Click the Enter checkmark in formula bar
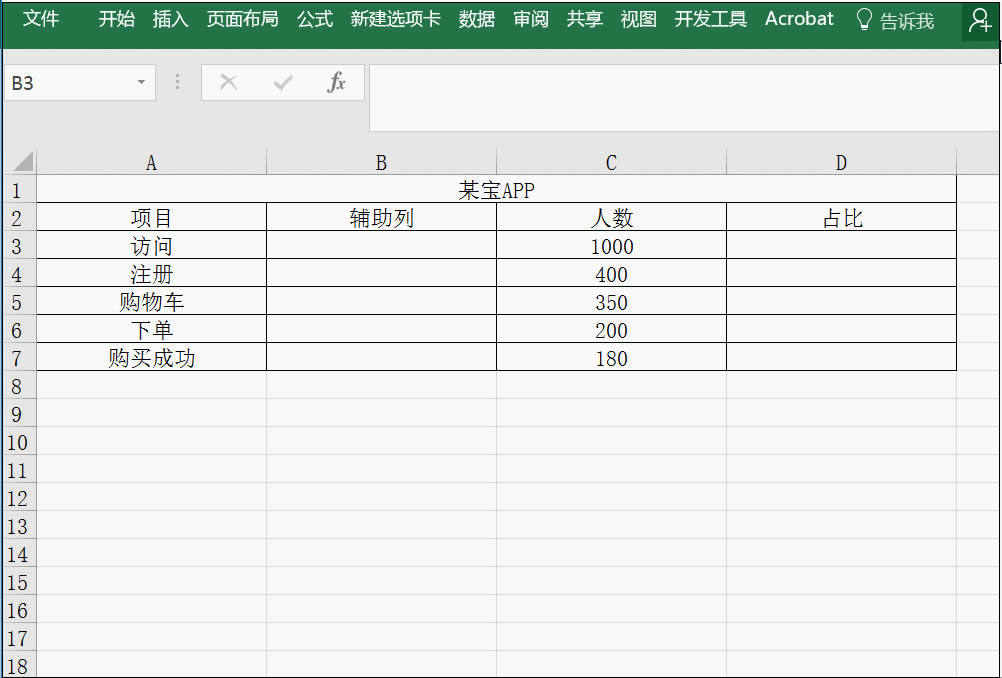The height and width of the screenshot is (678, 1002). pos(283,83)
